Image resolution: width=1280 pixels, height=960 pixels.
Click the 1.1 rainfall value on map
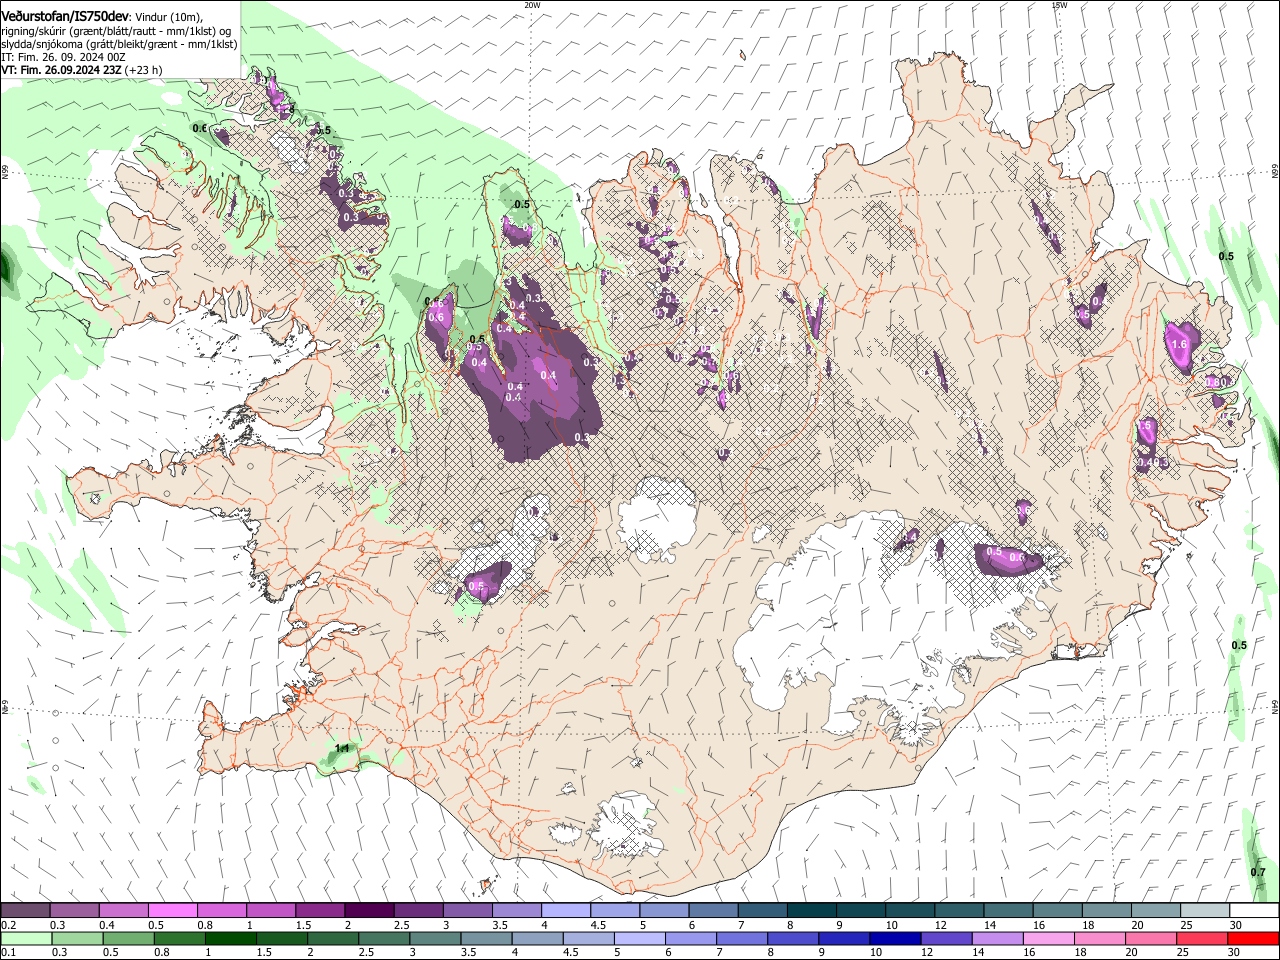(342, 748)
